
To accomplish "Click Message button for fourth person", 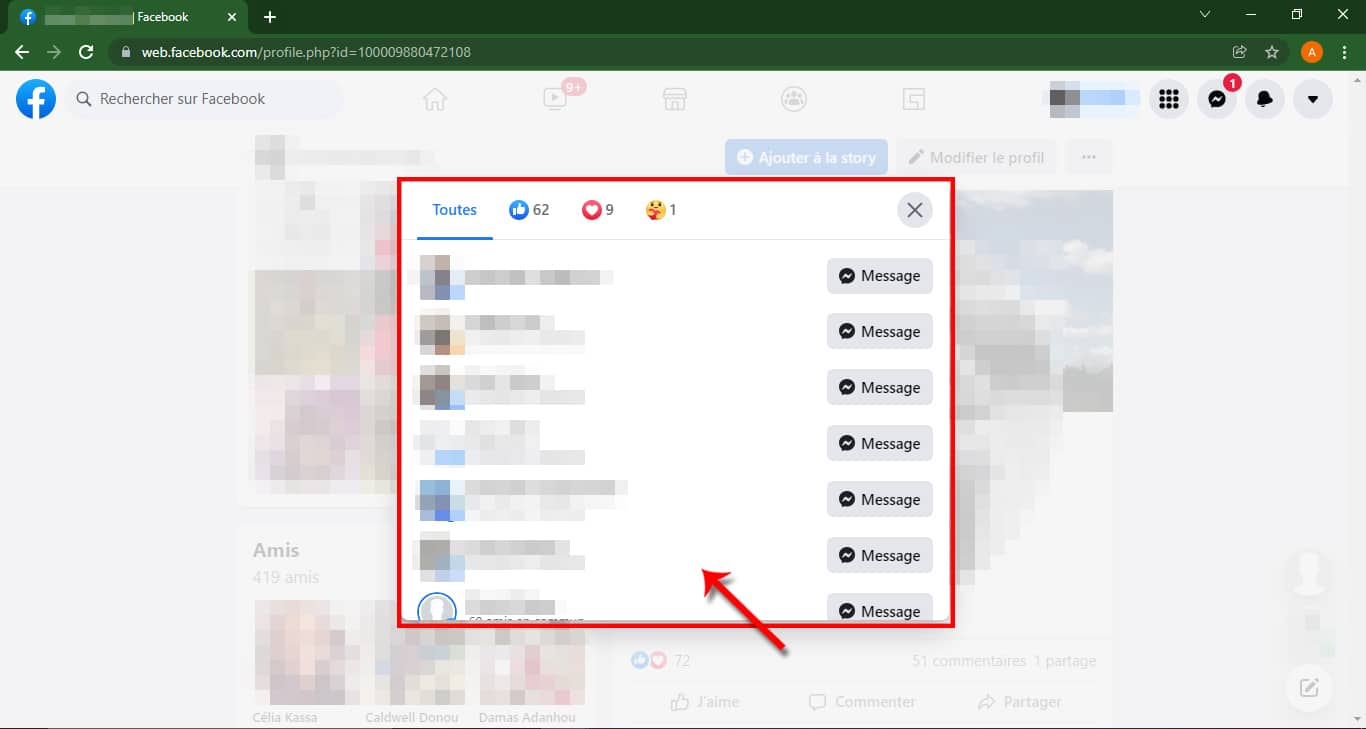I will pyautogui.click(x=880, y=444).
